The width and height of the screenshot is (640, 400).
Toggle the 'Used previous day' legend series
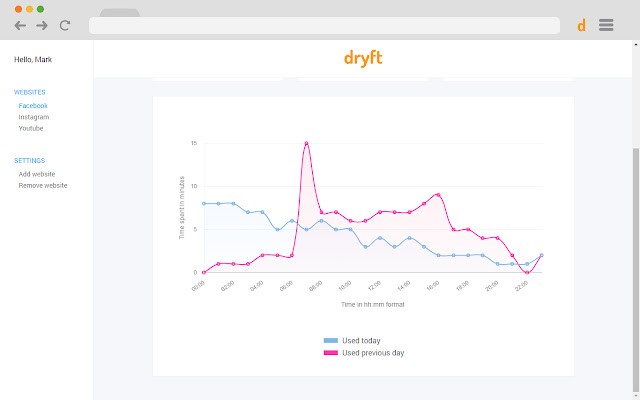(x=372, y=353)
